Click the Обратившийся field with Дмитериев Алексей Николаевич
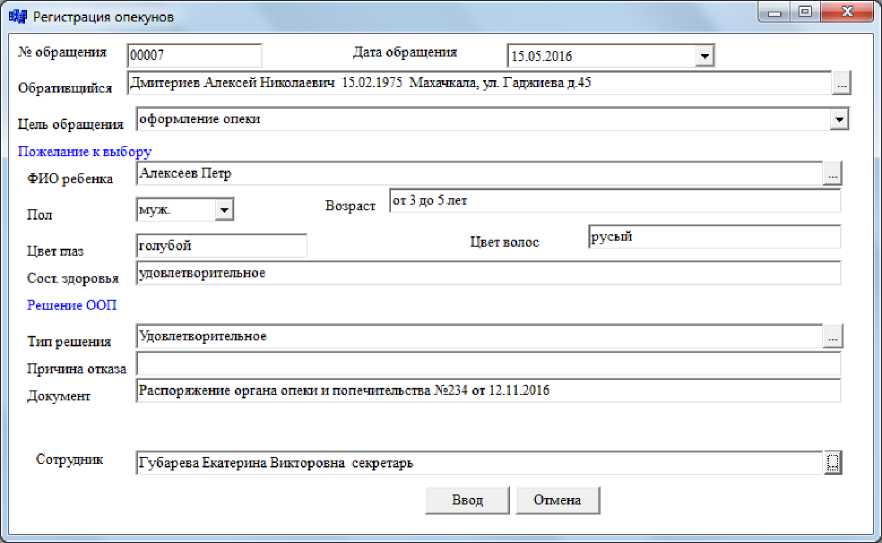 [x=480, y=83]
